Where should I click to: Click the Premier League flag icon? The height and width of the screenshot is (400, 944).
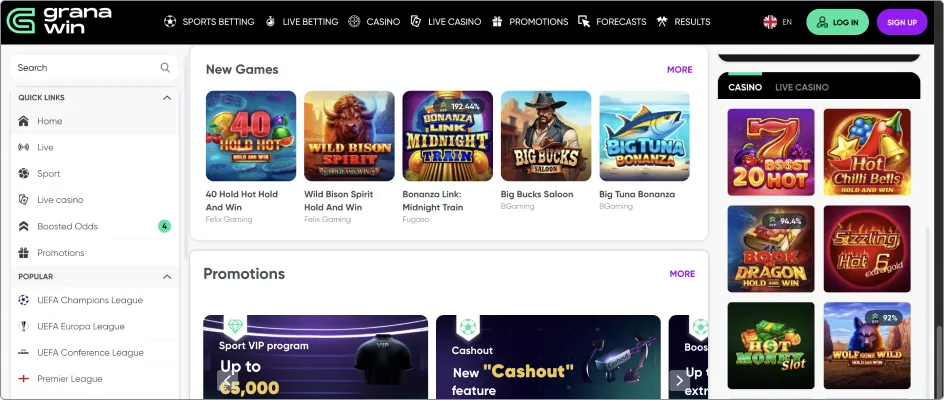coord(24,379)
